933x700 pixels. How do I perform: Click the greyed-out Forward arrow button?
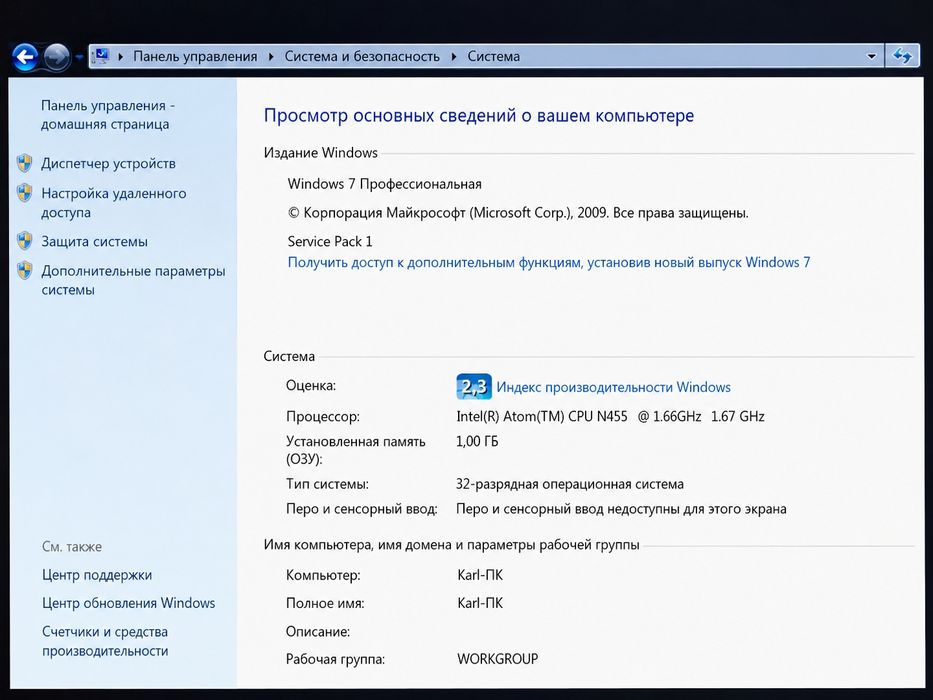(57, 57)
